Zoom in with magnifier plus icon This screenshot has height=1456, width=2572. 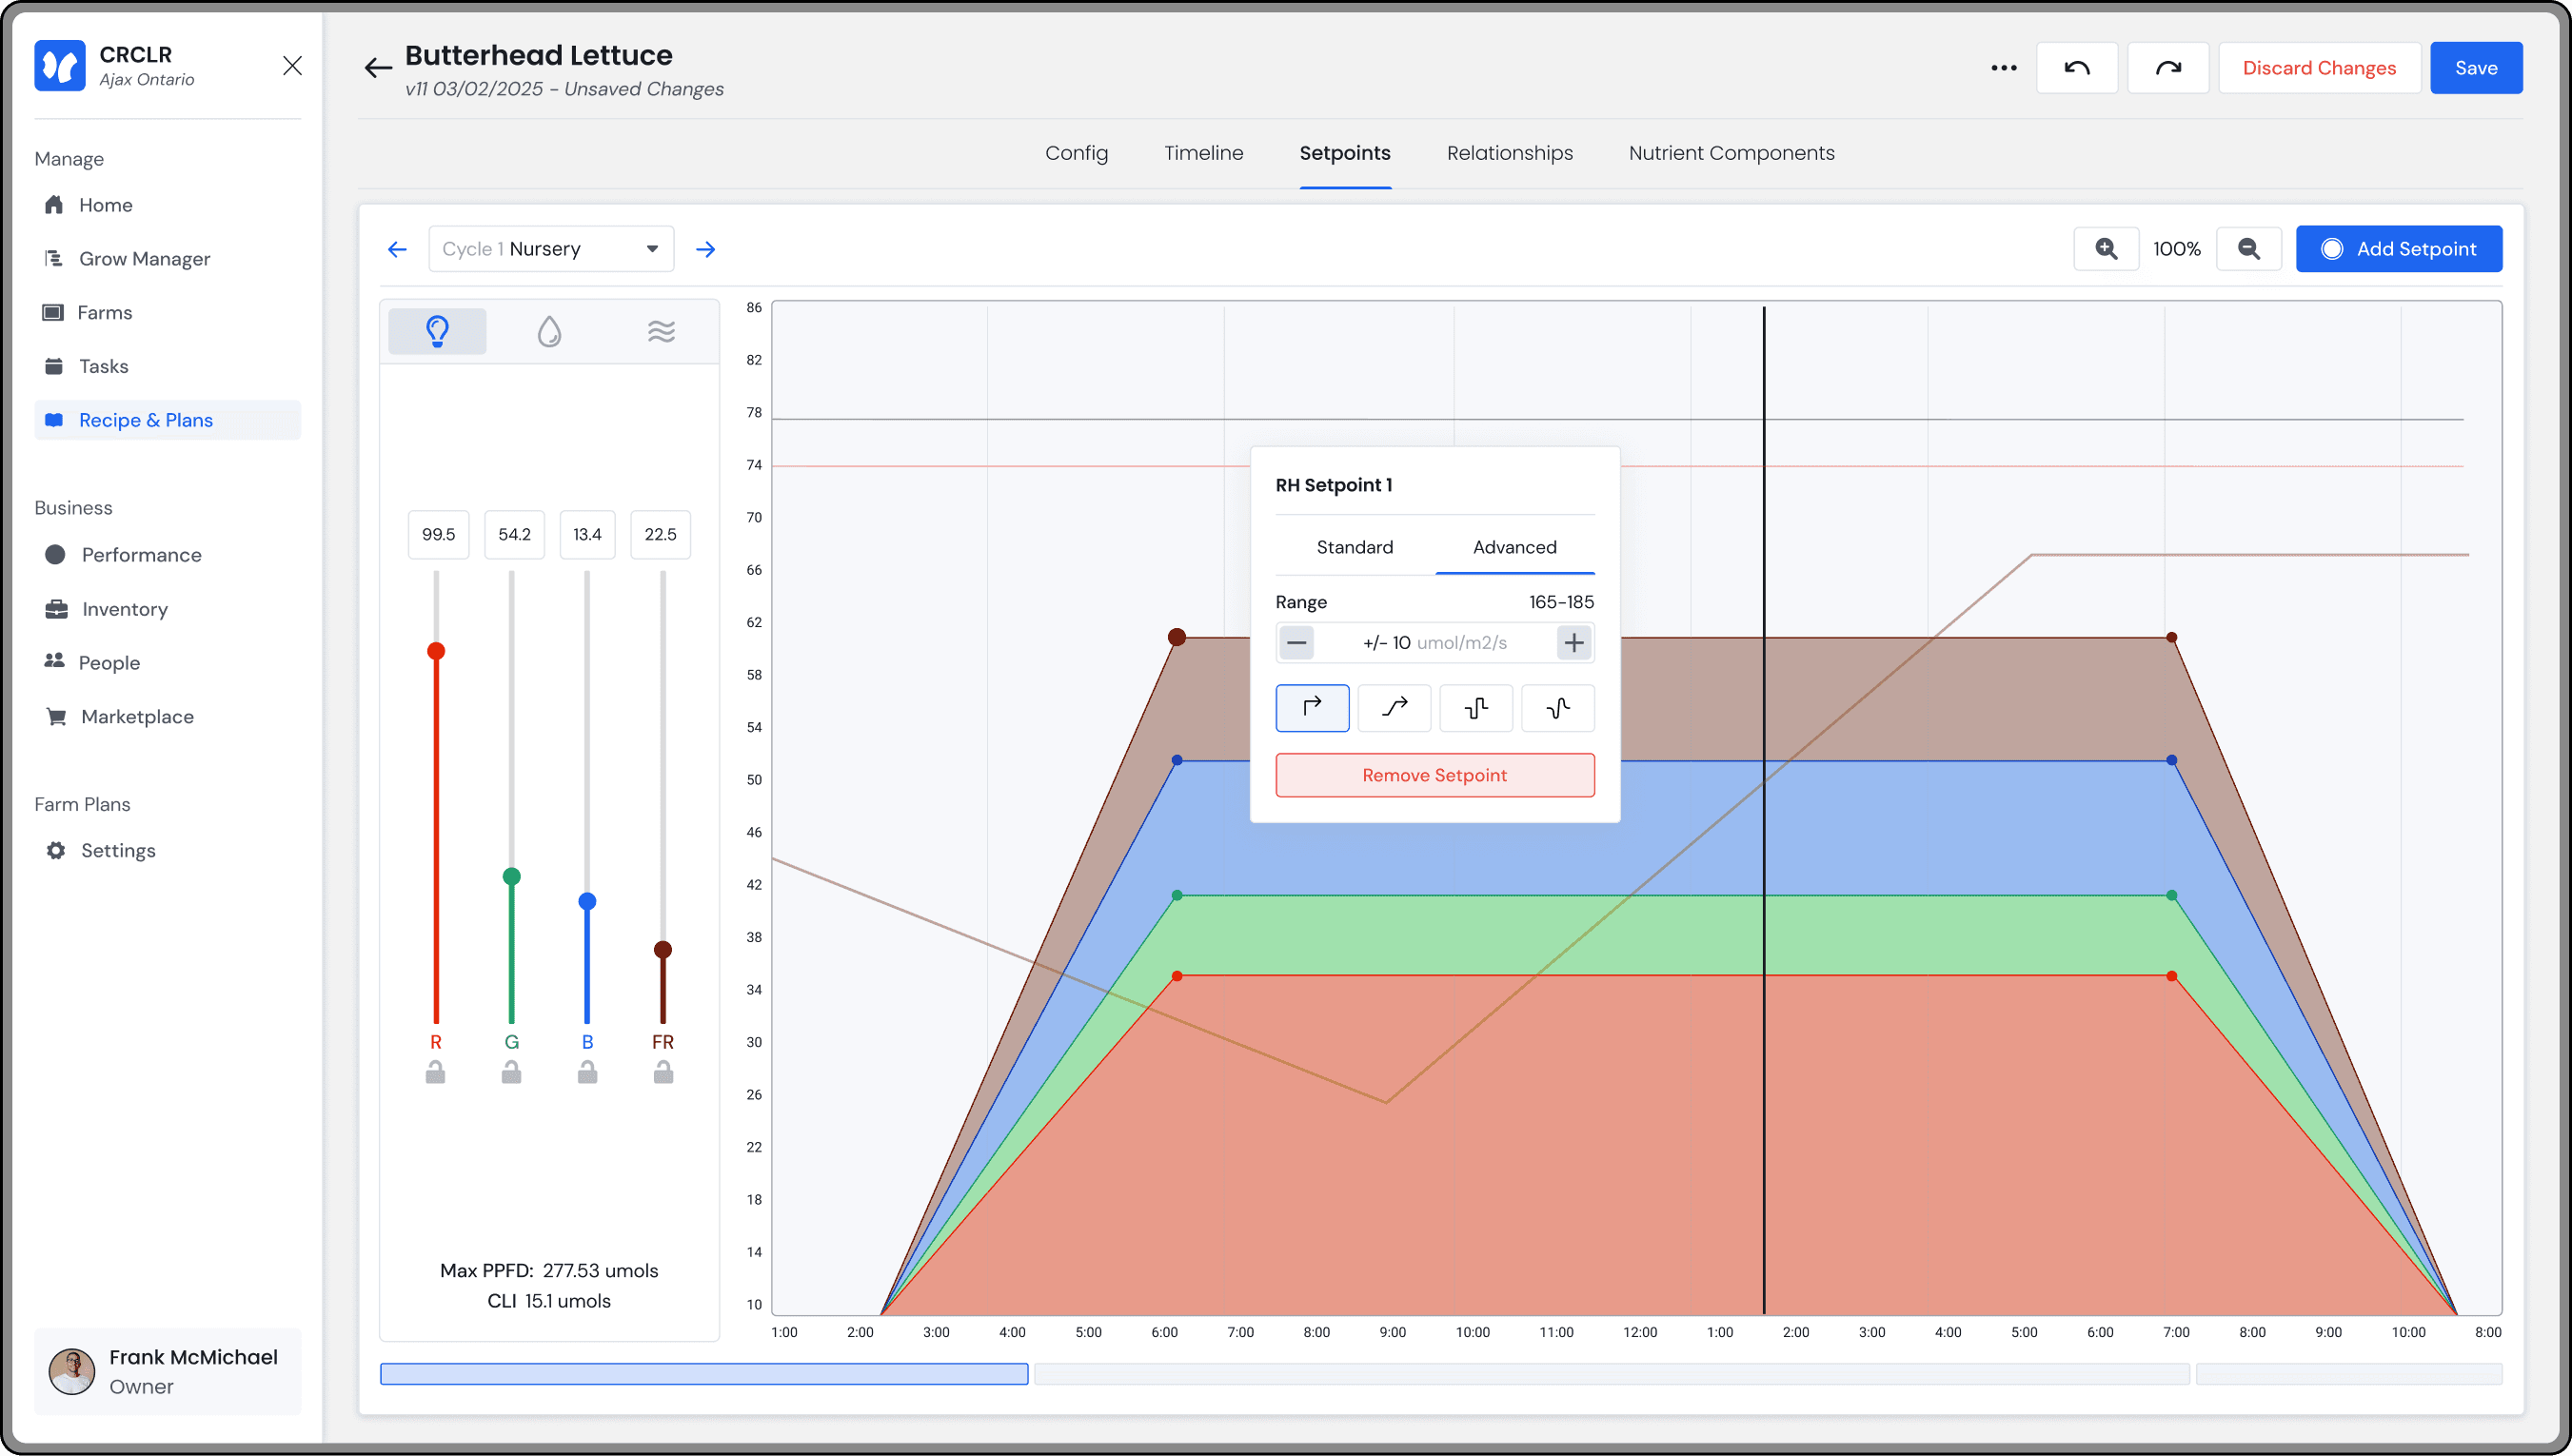tap(2106, 249)
